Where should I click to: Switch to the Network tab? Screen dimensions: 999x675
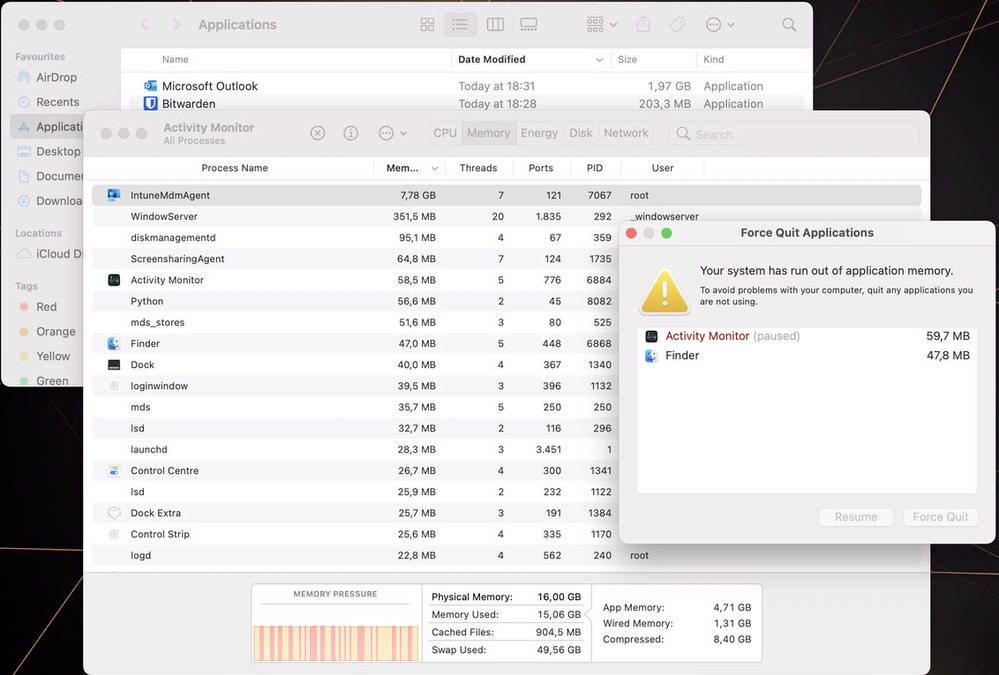click(x=626, y=133)
